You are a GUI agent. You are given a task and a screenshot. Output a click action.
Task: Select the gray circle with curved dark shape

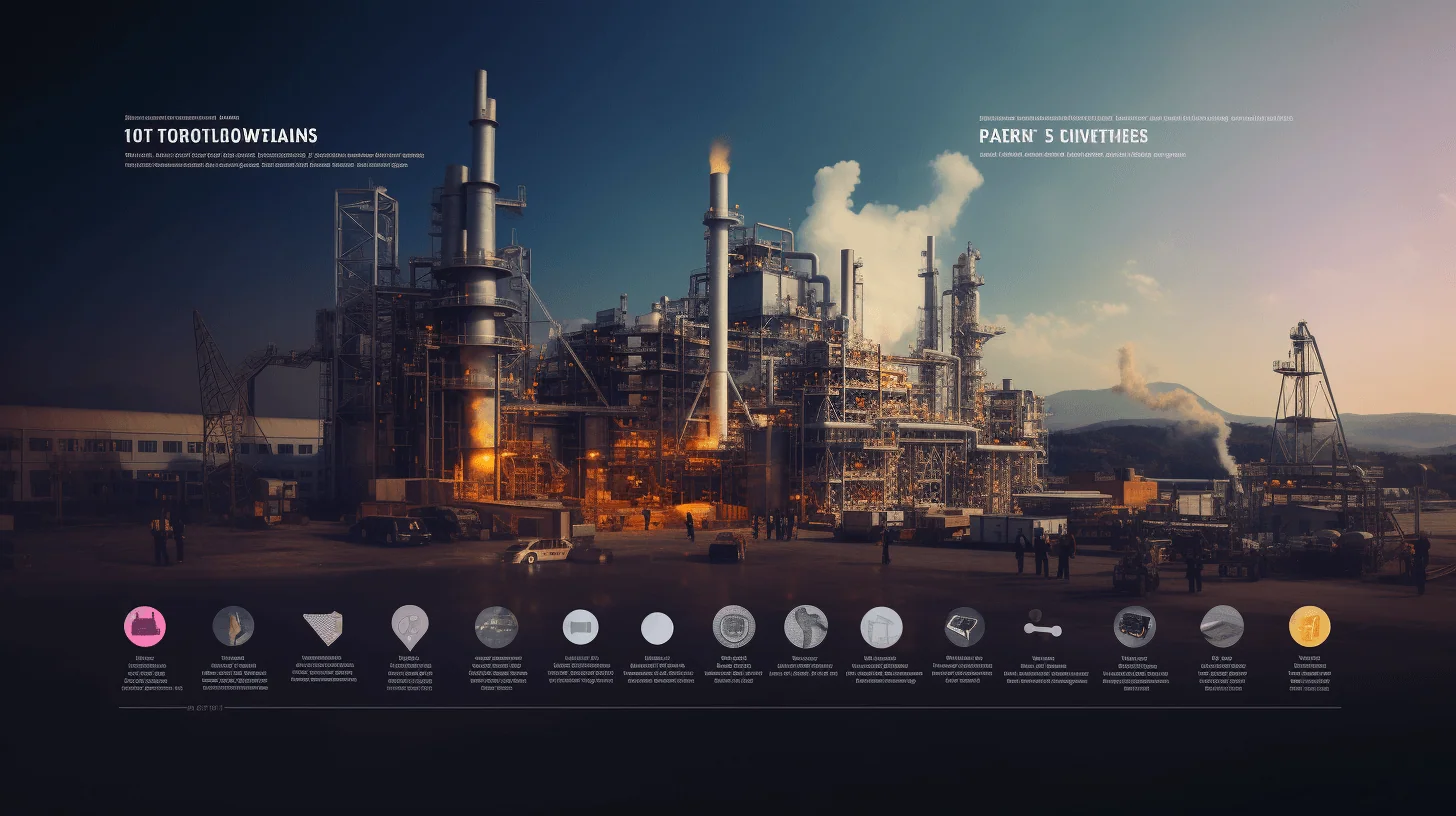806,627
